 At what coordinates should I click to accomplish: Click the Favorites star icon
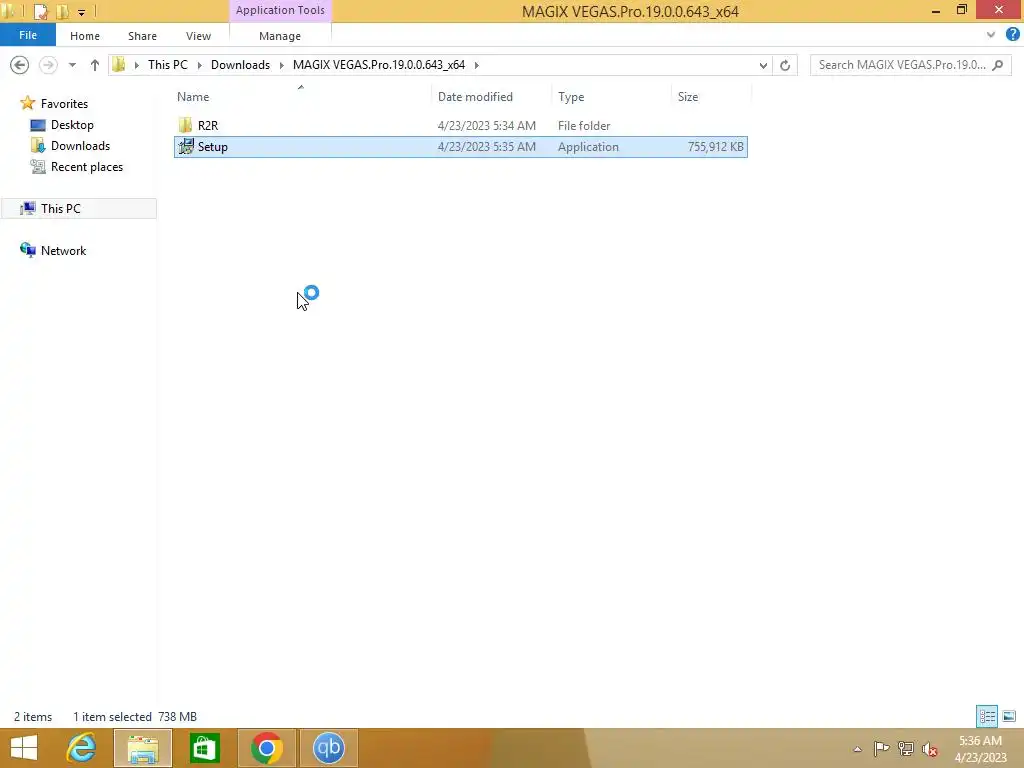(x=27, y=103)
